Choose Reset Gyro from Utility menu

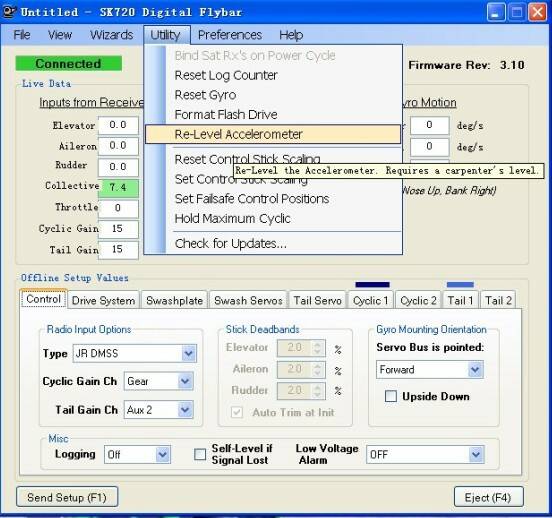[205, 95]
